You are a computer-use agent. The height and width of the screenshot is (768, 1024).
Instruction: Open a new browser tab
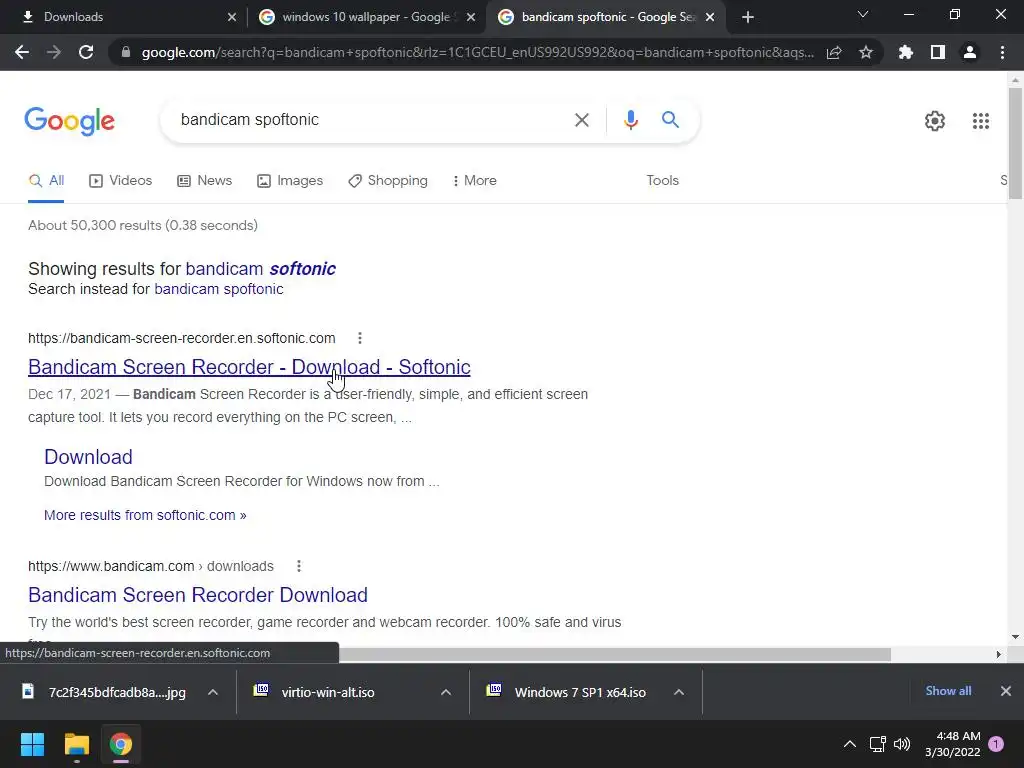(748, 17)
